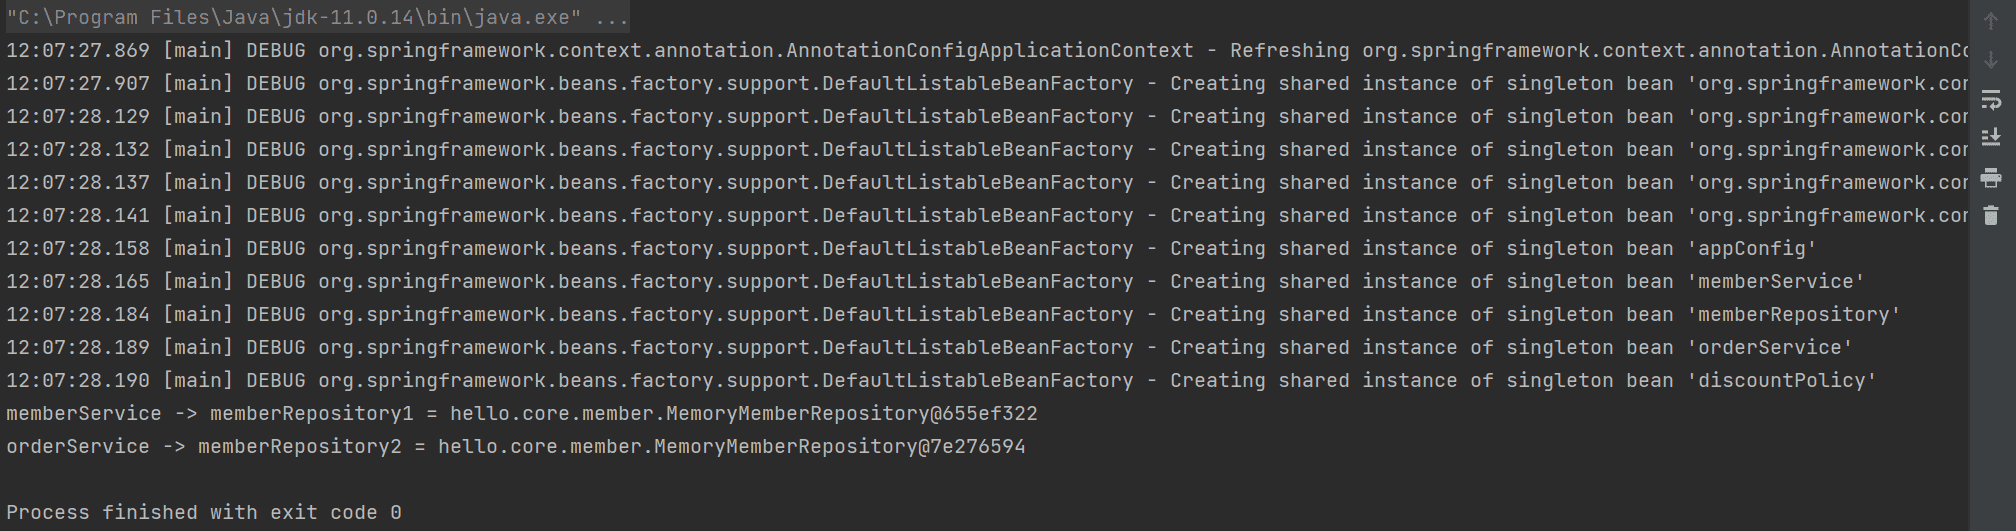Toggle the Soft-Wrap console icon

1991,100
